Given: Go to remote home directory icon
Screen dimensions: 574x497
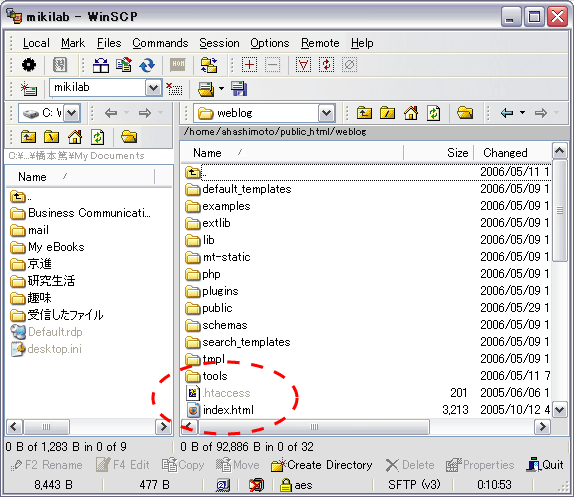Looking at the screenshot, I should point(411,113).
